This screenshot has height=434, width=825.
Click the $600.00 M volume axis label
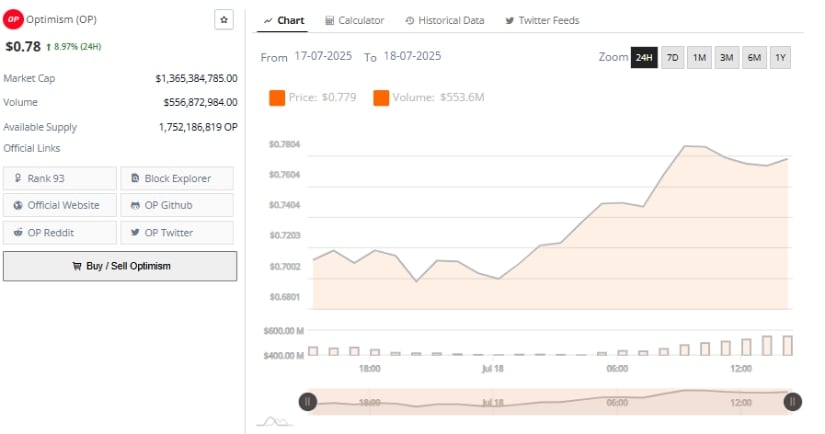point(284,331)
